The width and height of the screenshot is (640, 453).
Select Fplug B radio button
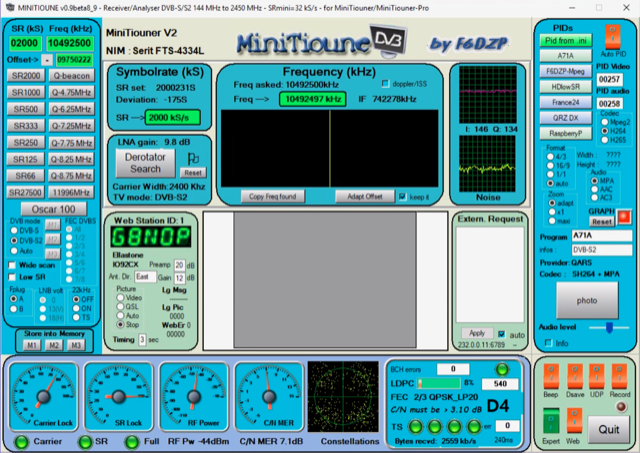tap(13, 309)
